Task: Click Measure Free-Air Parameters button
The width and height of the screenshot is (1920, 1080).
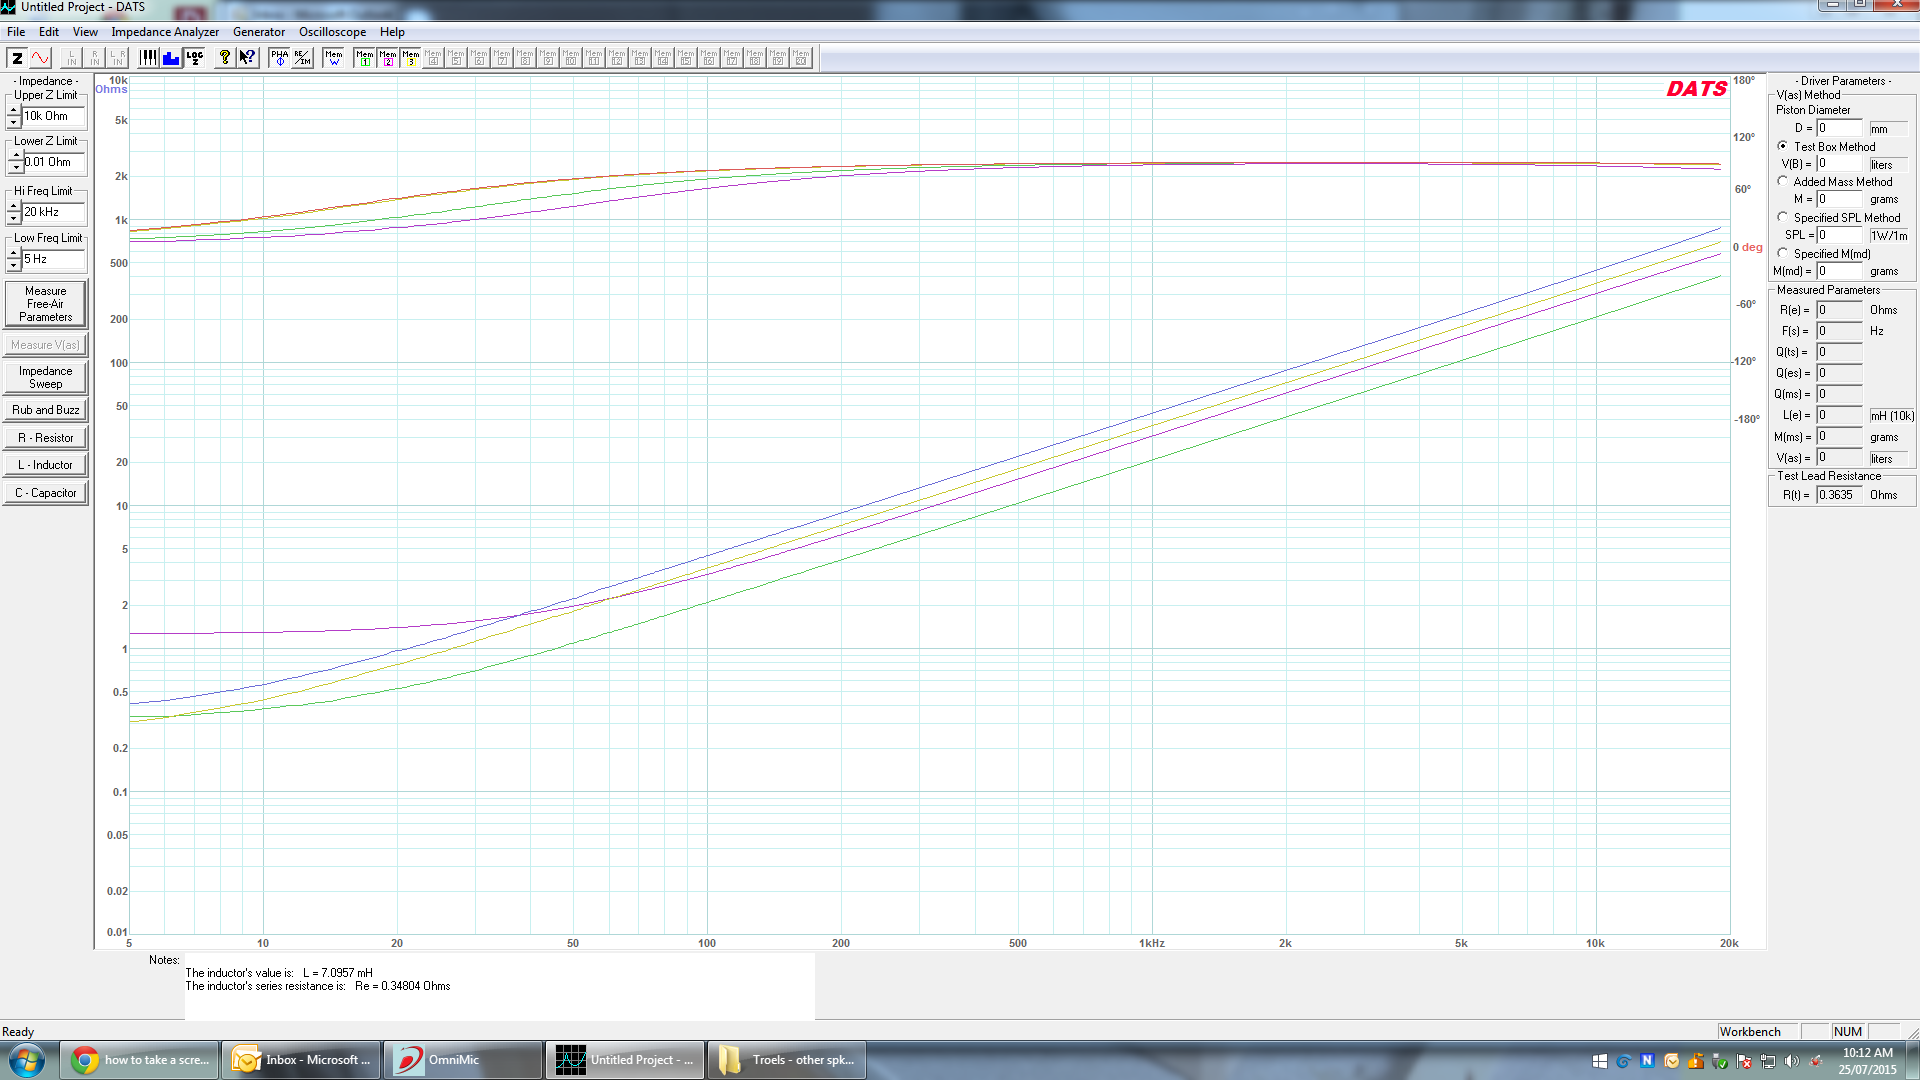Action: tap(45, 304)
